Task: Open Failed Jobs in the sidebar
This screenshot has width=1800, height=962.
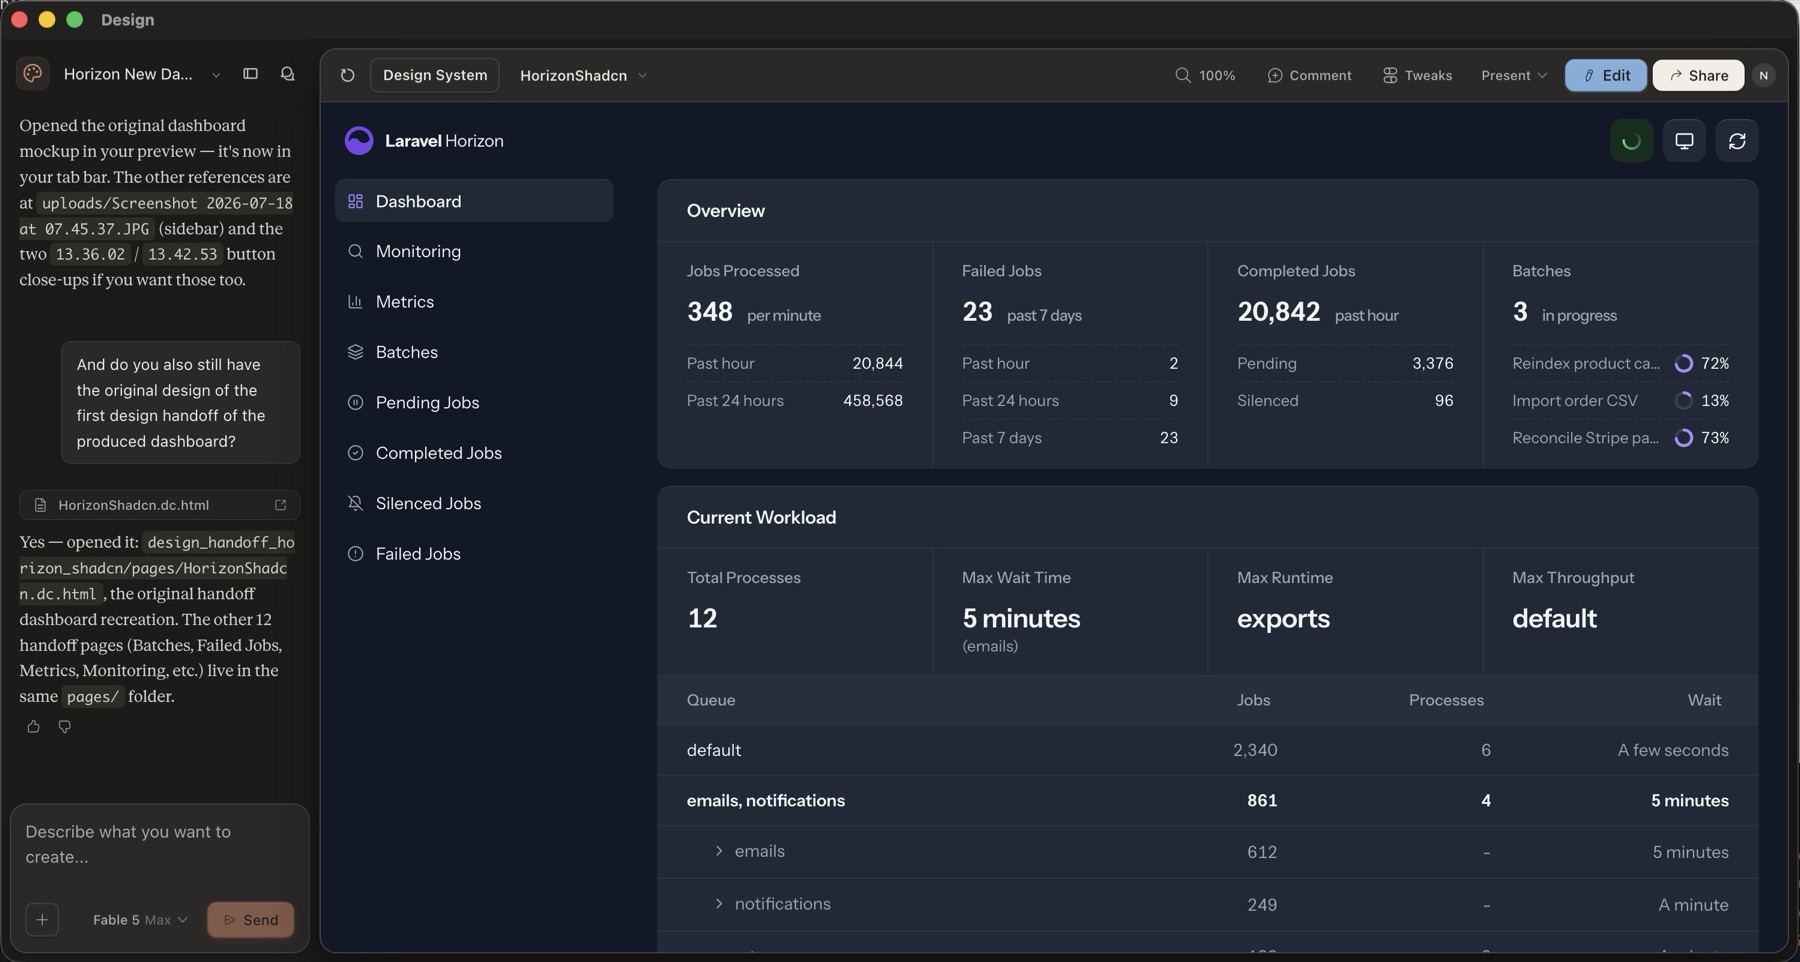Action: [474, 554]
